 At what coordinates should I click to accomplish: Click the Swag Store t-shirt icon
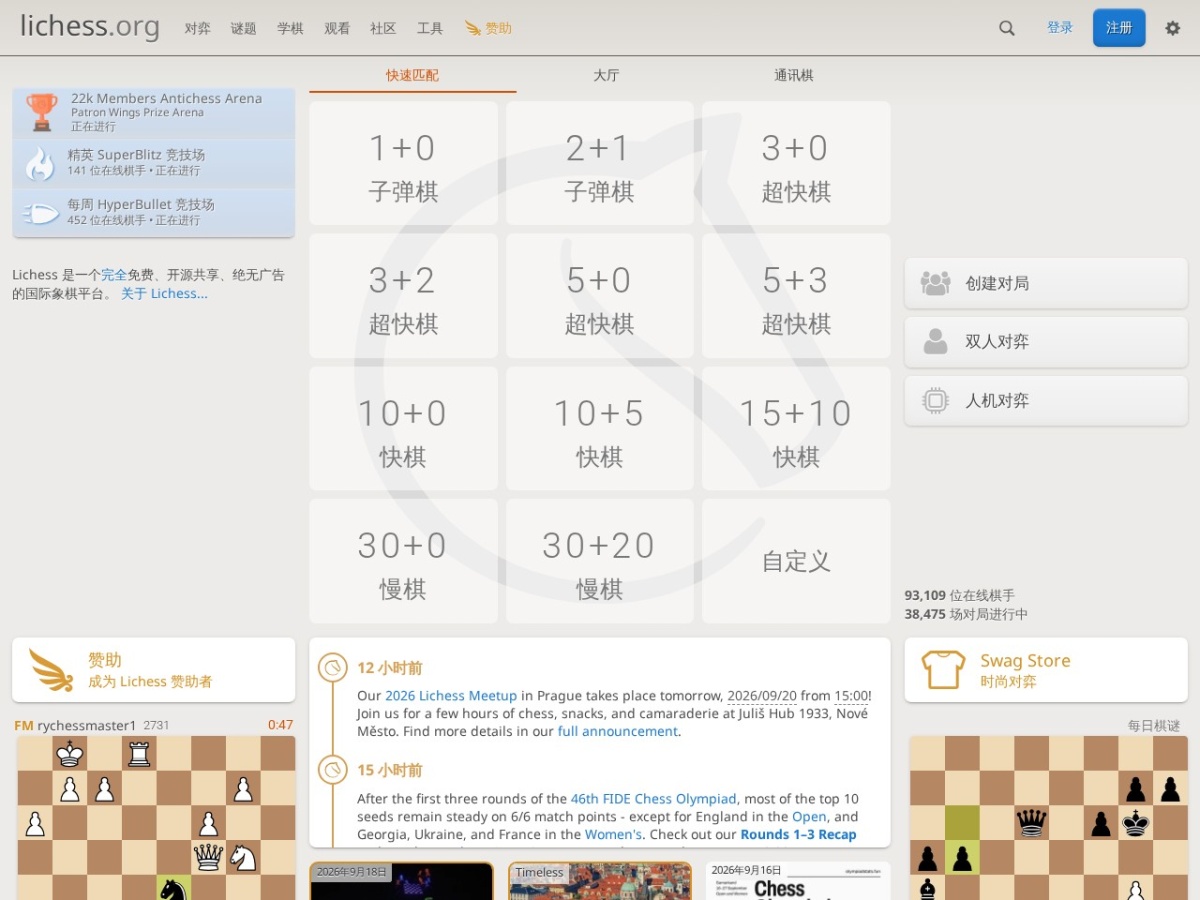943,670
